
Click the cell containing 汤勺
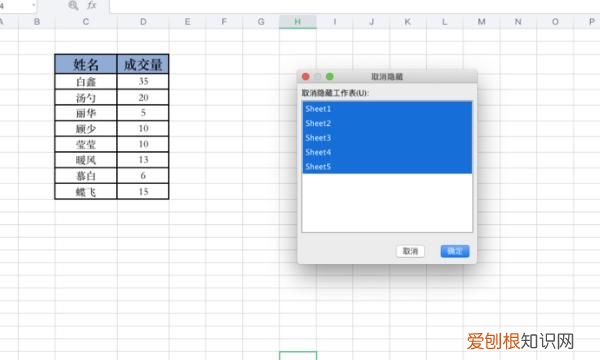click(x=86, y=98)
